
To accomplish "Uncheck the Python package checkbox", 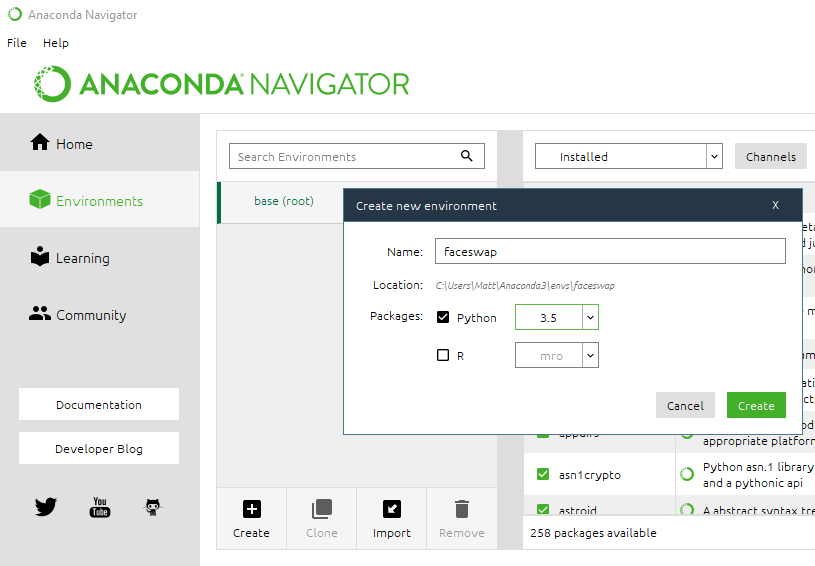I will click(x=443, y=317).
